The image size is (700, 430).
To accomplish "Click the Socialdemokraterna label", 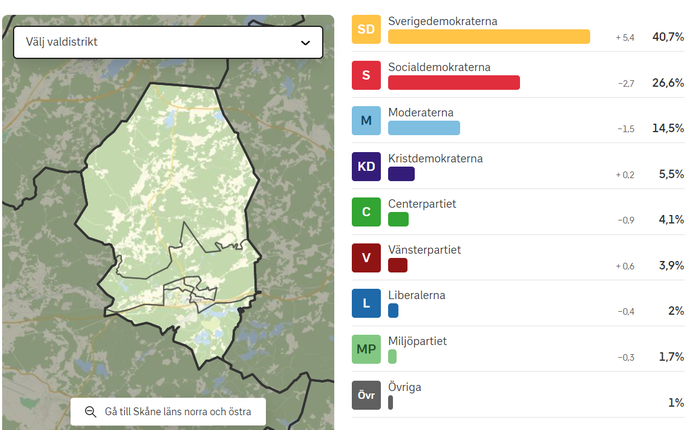I will [439, 67].
